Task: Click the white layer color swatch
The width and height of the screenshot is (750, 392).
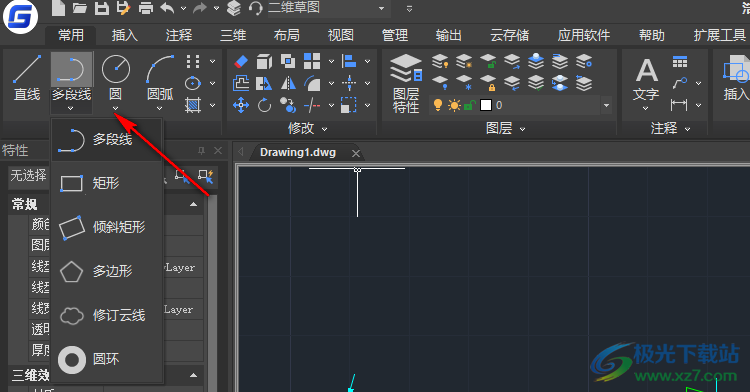Action: (x=486, y=105)
